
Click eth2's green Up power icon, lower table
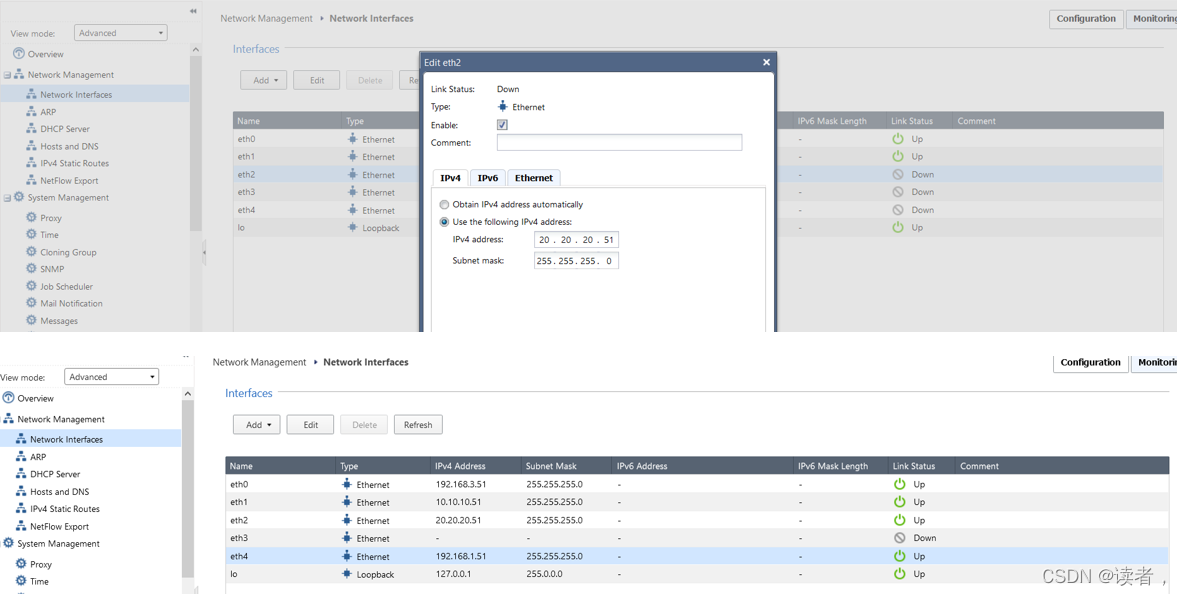click(x=899, y=520)
